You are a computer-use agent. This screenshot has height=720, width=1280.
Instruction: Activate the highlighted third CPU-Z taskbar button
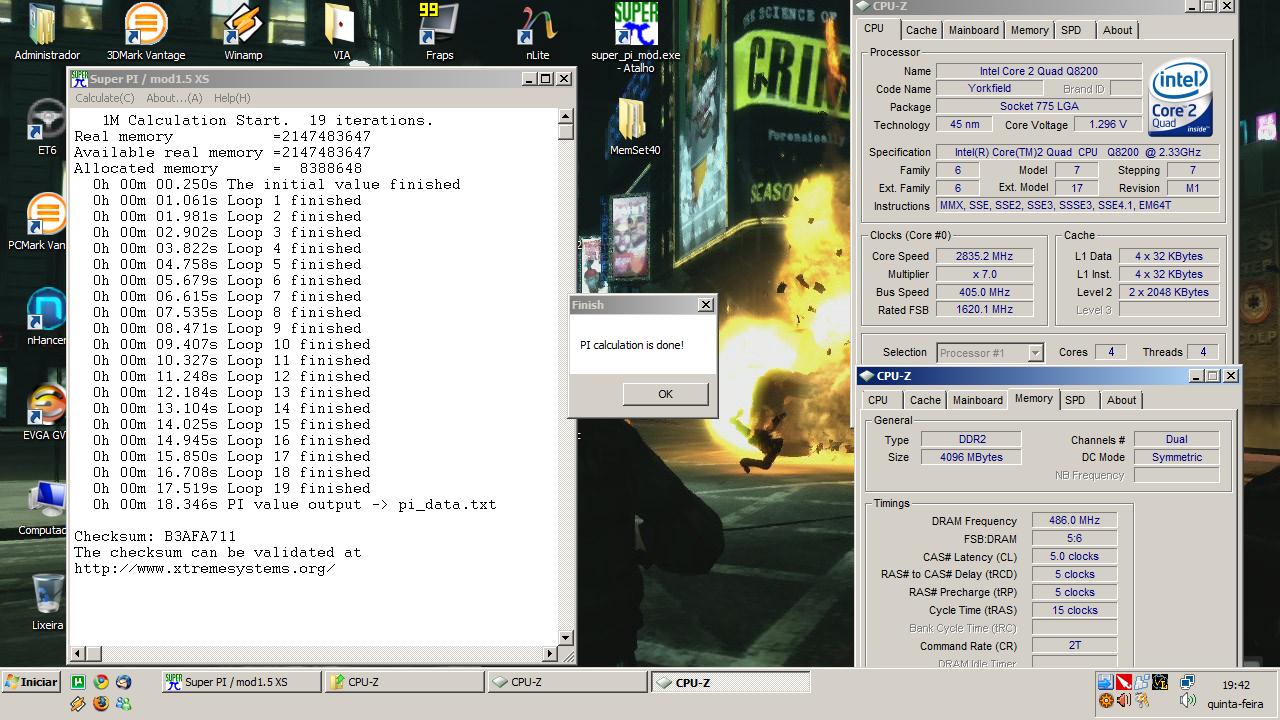tap(731, 682)
